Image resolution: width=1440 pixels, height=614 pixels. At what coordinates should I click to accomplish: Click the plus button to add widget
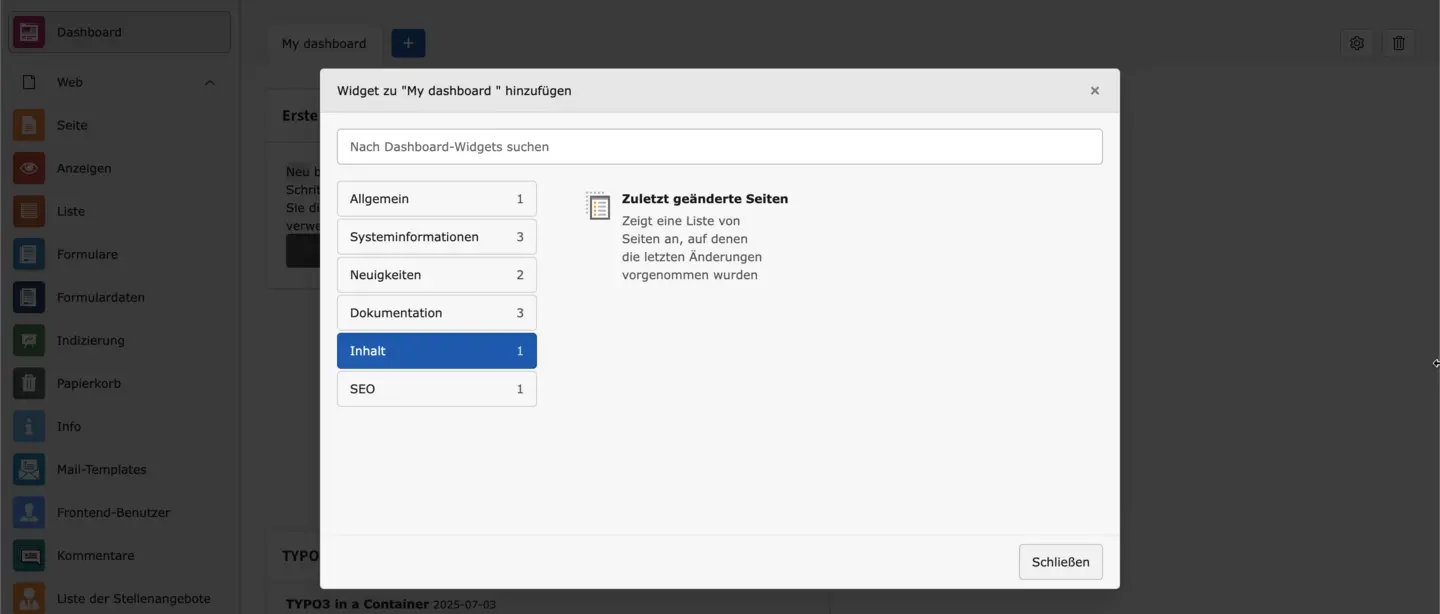point(408,43)
